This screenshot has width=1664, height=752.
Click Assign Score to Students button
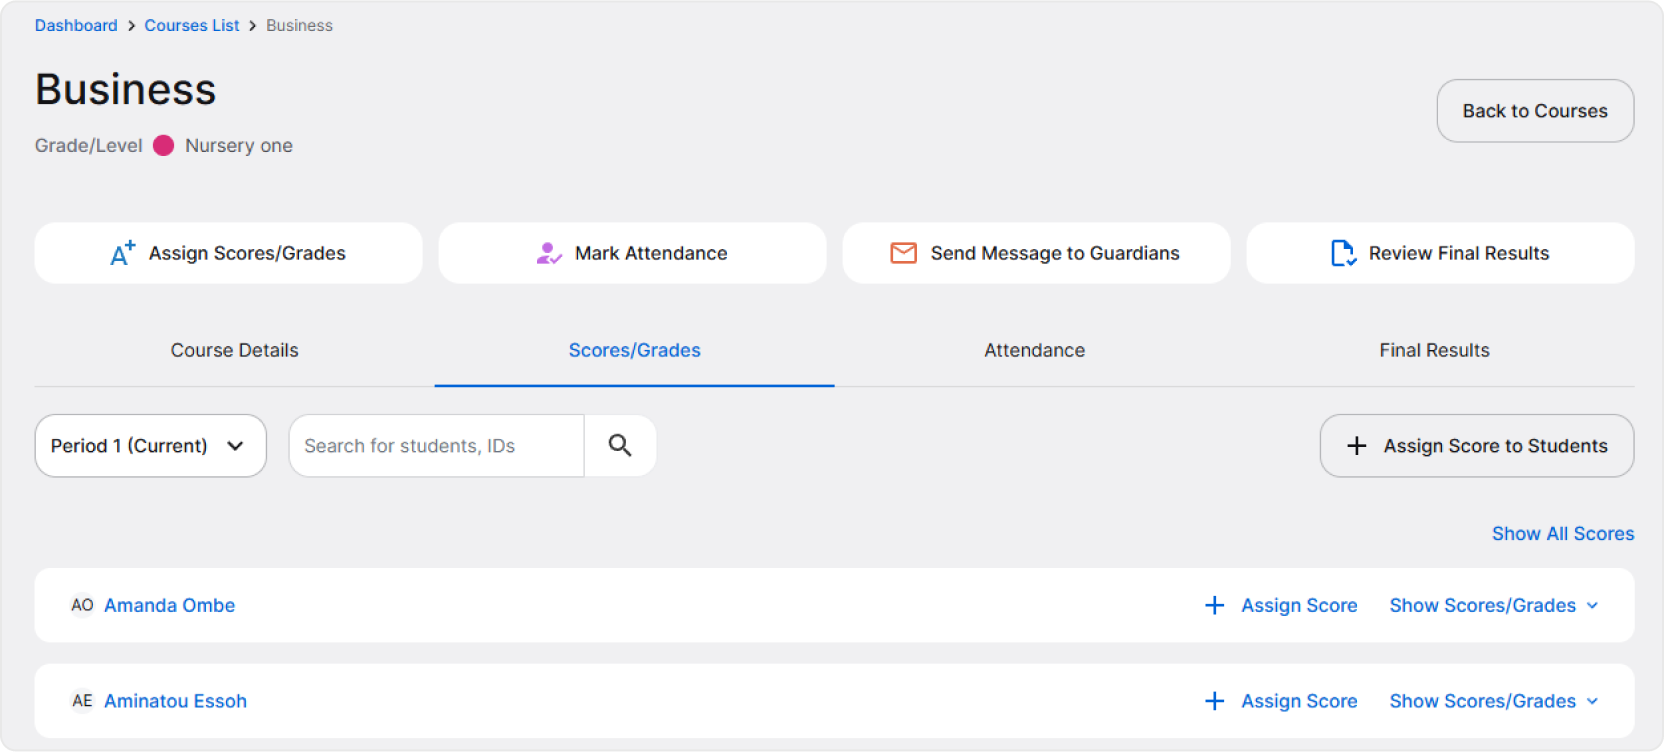tap(1476, 446)
